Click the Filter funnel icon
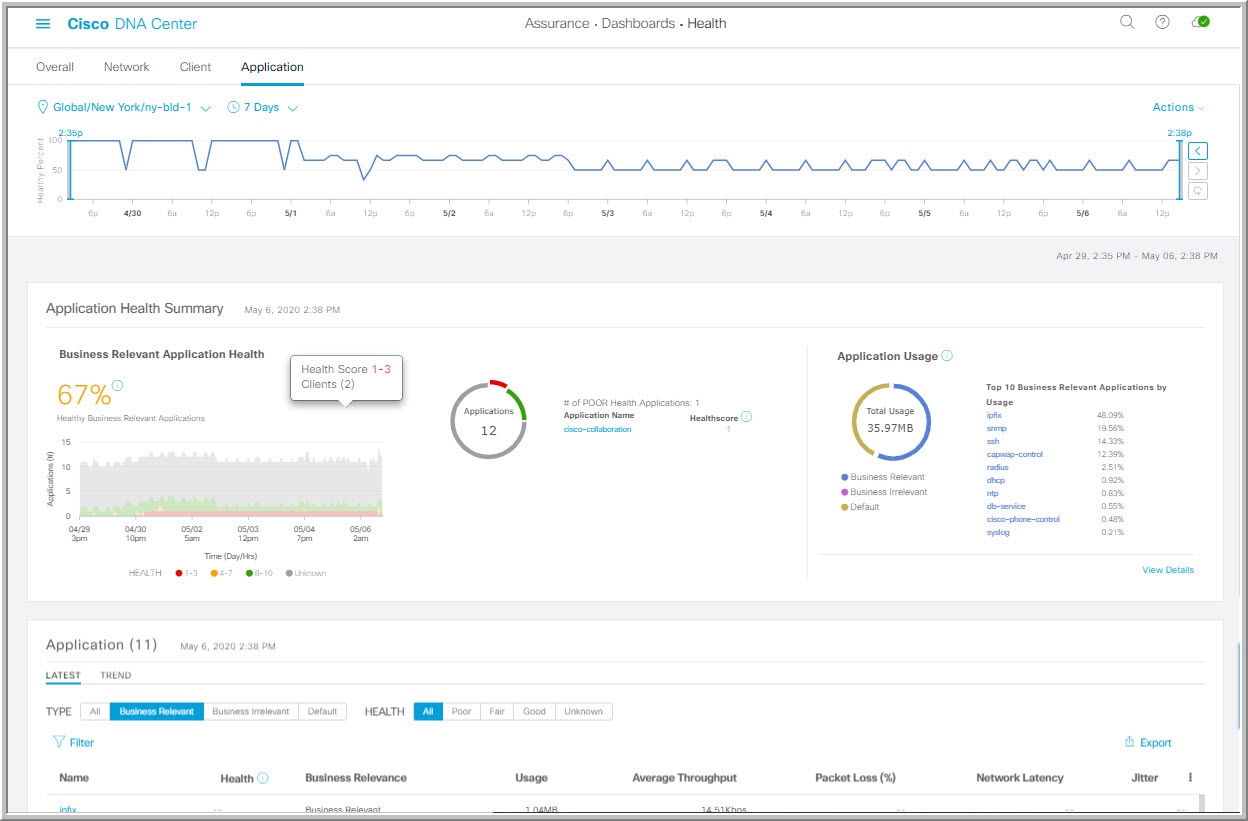 pos(58,743)
